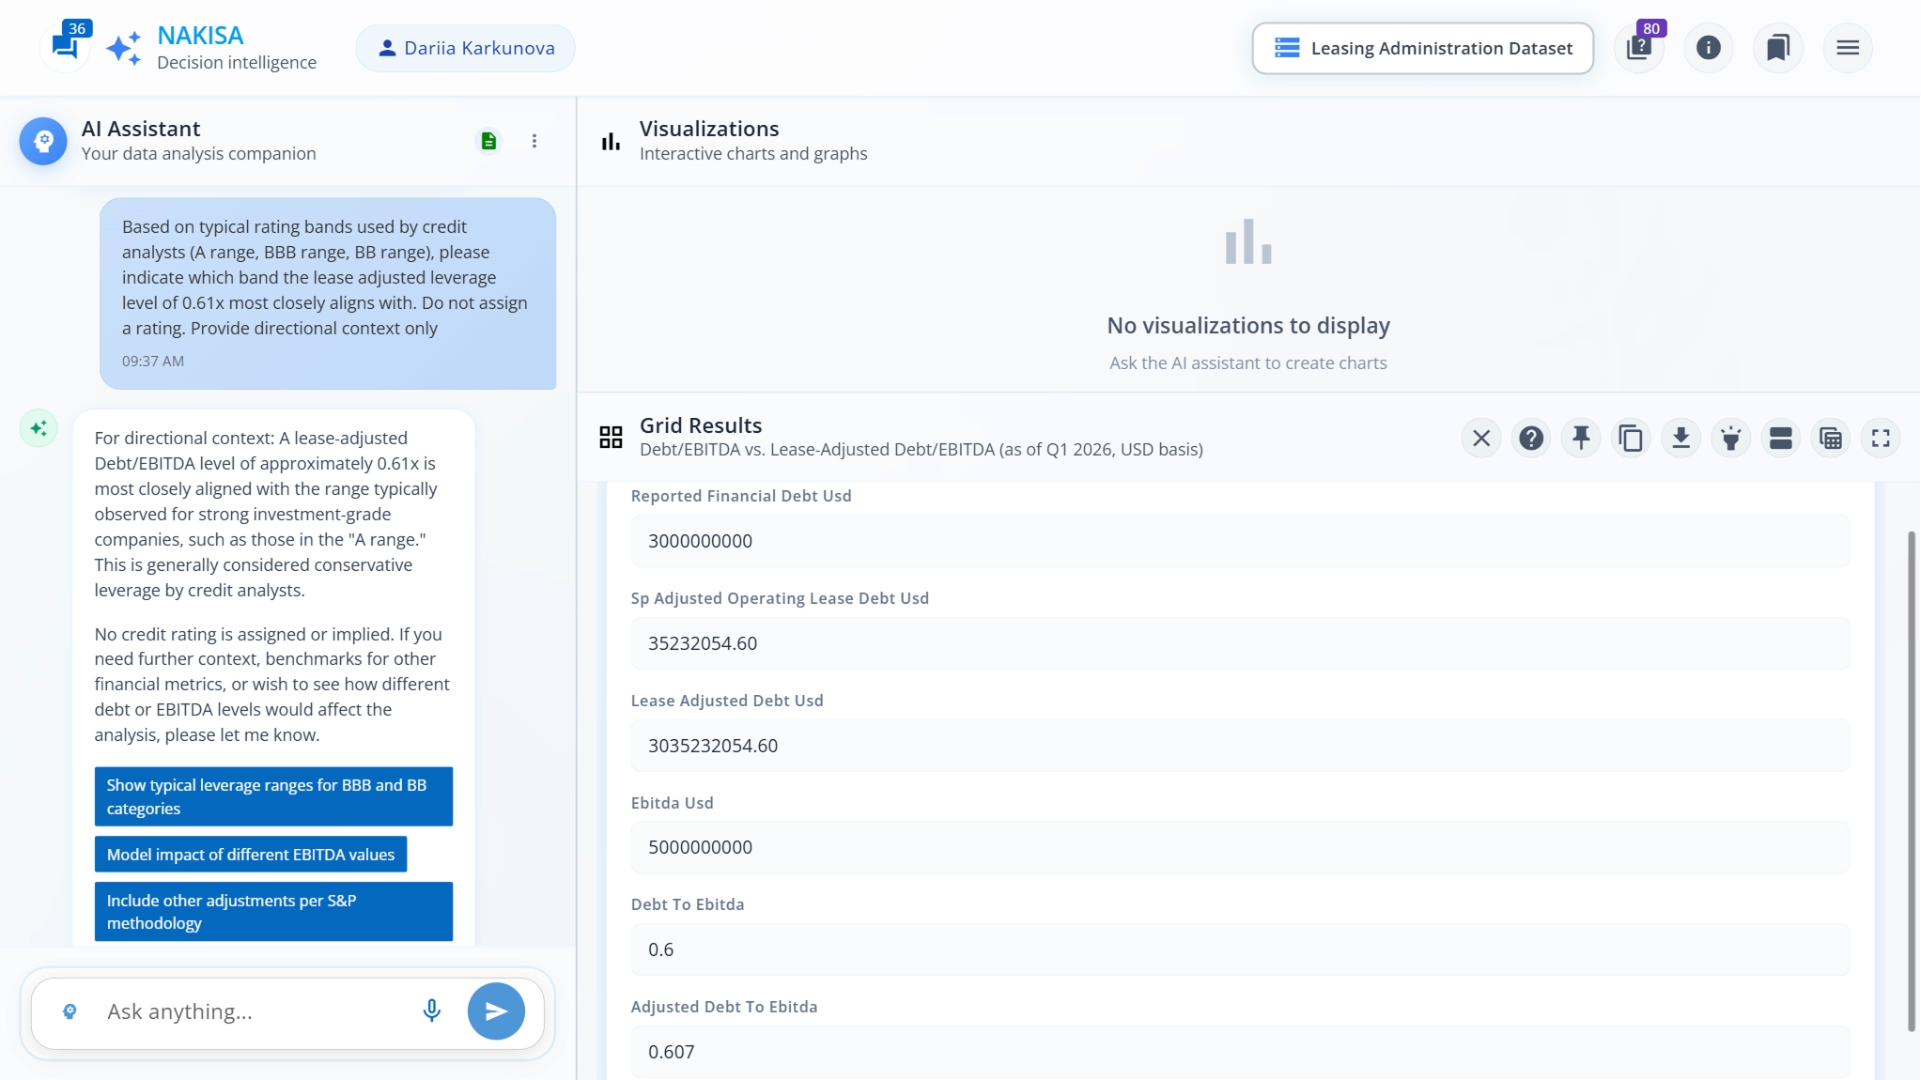1921x1080 pixels.
Task: Open help for Grid Results
Action: point(1531,438)
